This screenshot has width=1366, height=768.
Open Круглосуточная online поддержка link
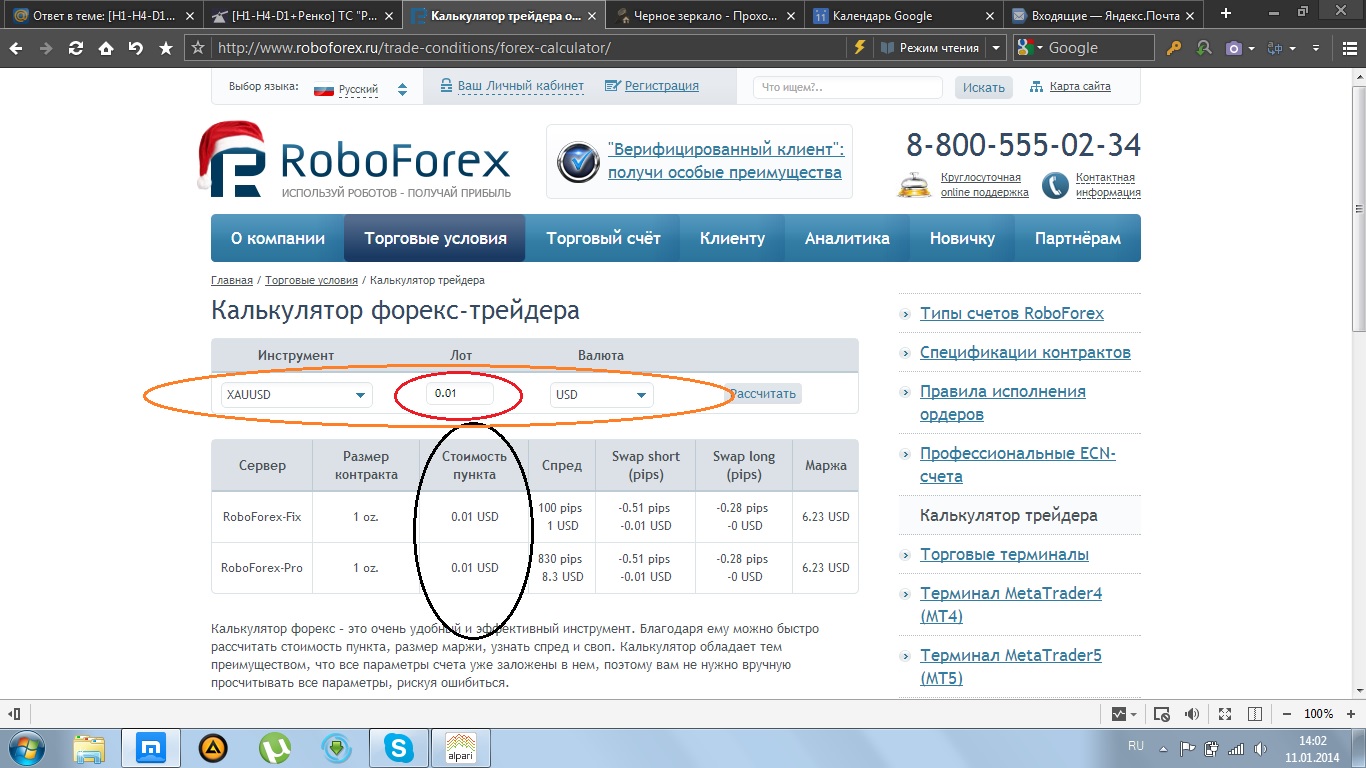pos(985,185)
